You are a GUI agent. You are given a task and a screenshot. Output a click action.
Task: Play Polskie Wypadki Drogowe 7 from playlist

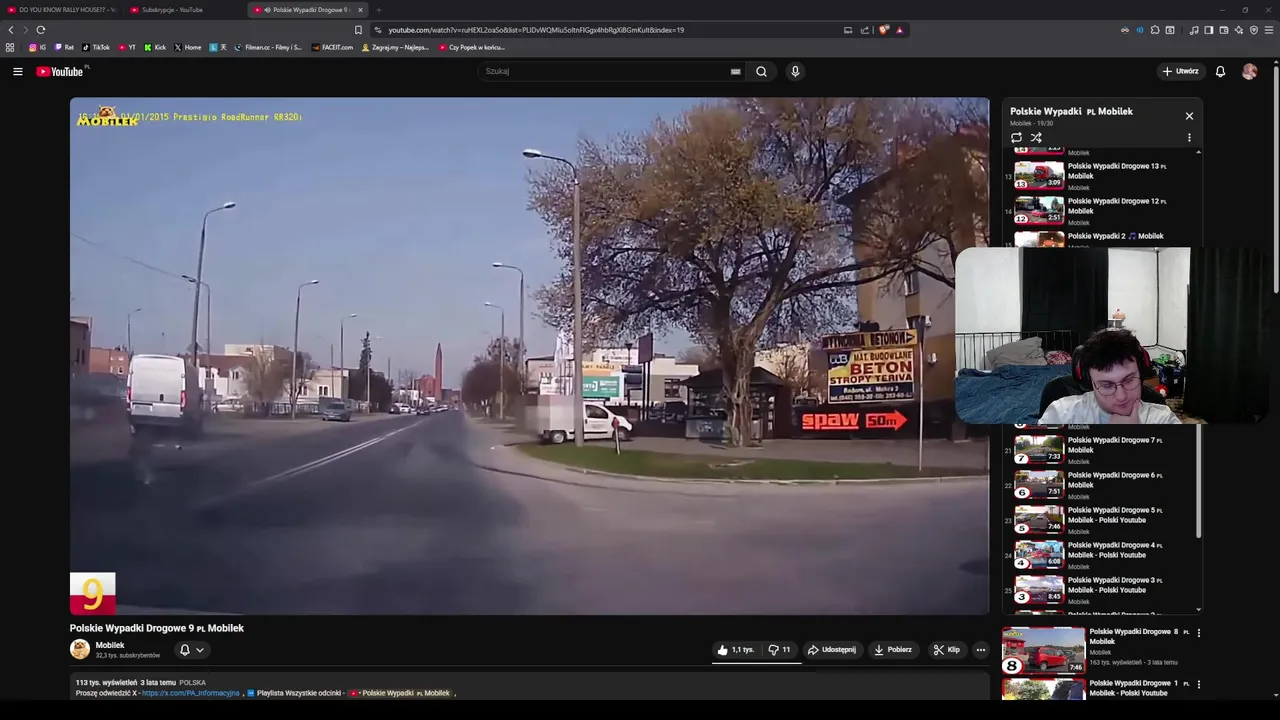coord(1100,449)
